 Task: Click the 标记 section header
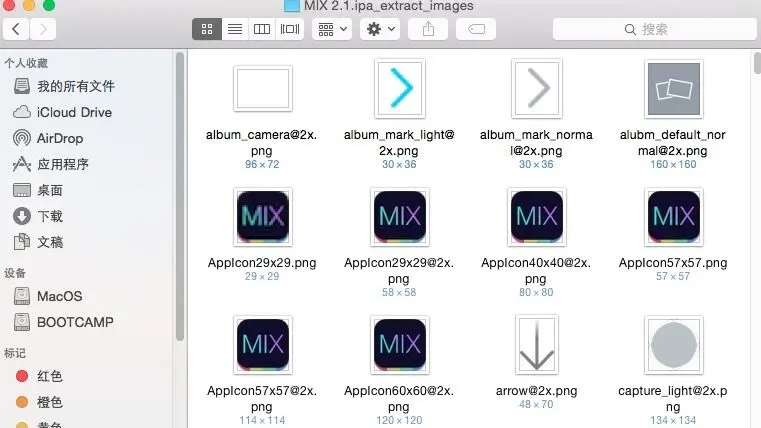point(15,353)
